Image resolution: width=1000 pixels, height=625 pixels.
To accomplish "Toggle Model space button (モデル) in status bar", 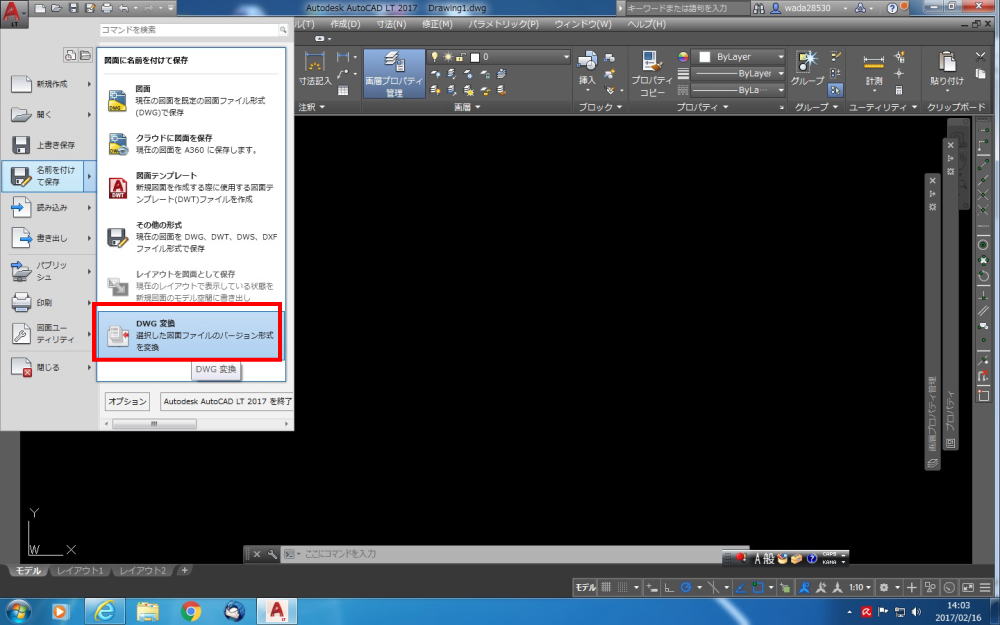I will coord(585,587).
